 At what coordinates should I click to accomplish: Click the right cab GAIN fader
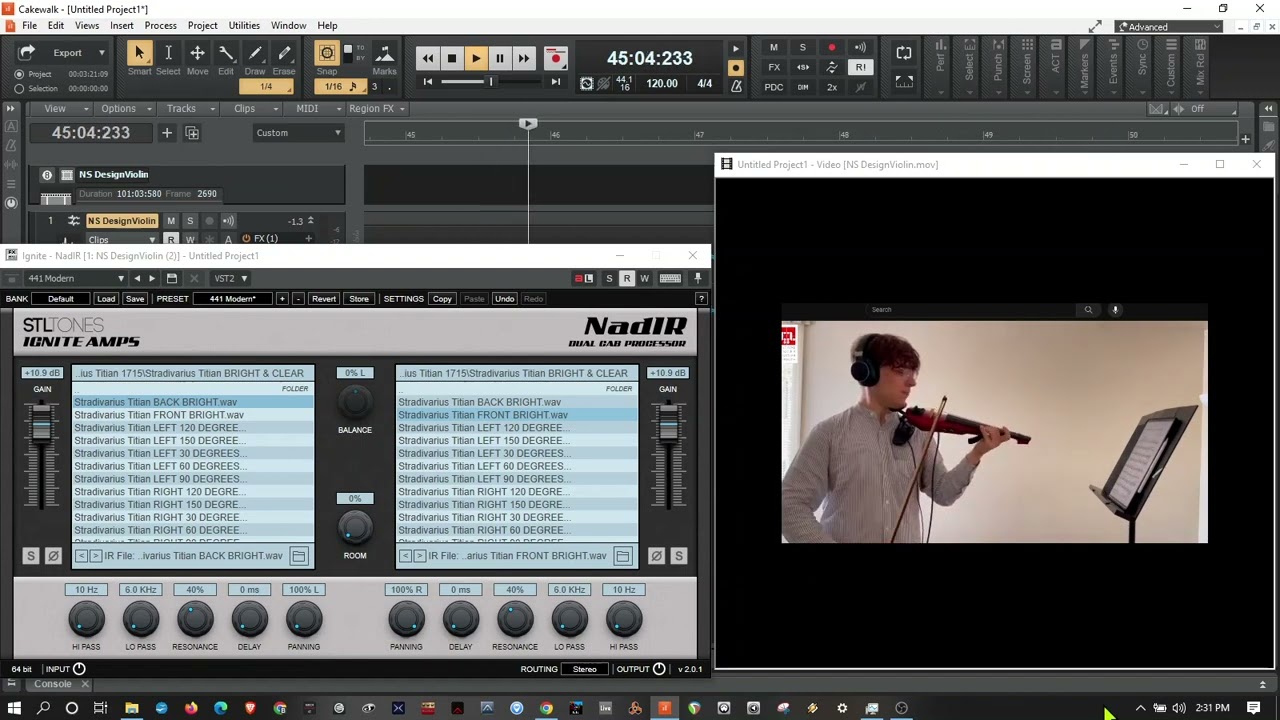coord(668,425)
